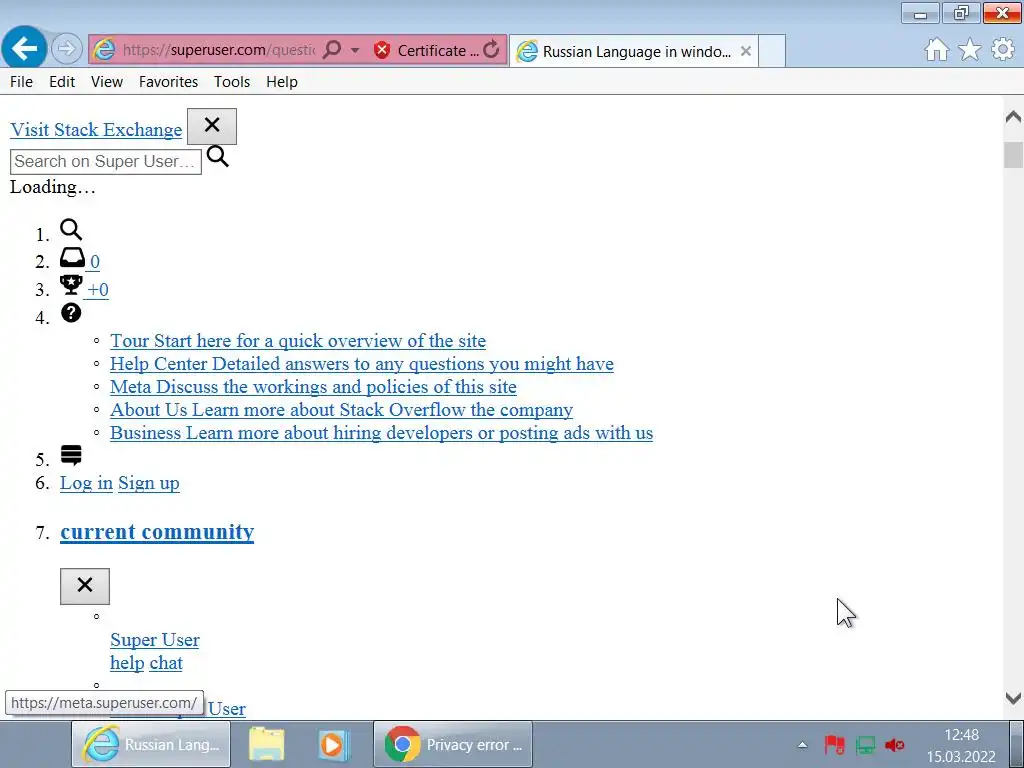The width and height of the screenshot is (1024, 768).
Task: Open File Explorer folder taskbar icon
Action: tap(266, 744)
